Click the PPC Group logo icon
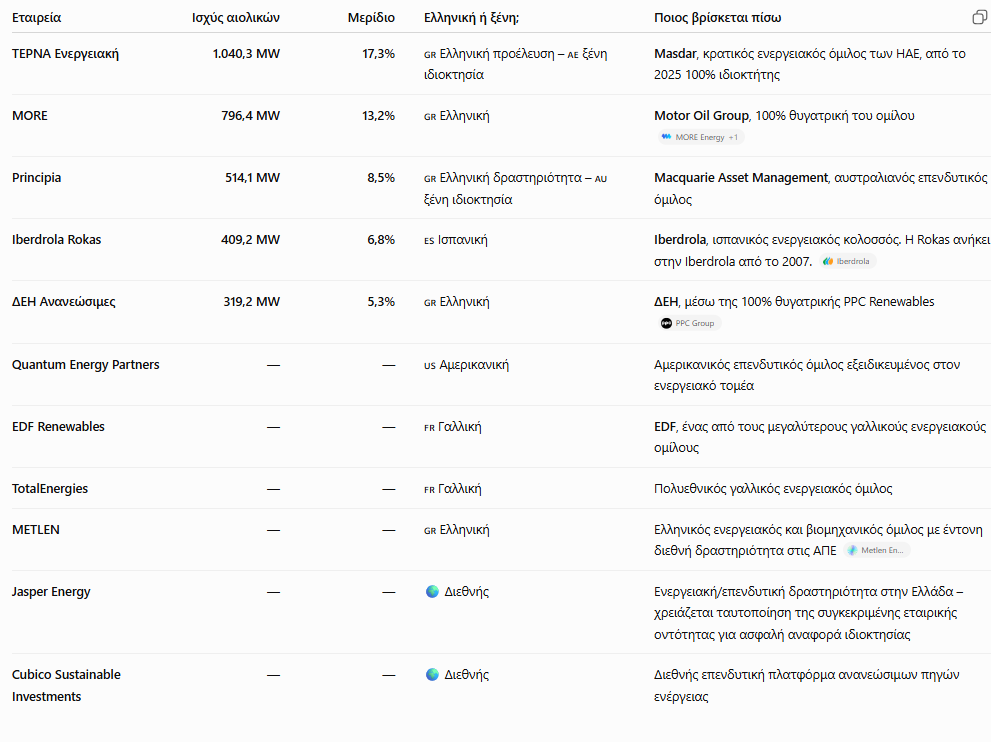Image resolution: width=991 pixels, height=742 pixels. click(x=666, y=323)
